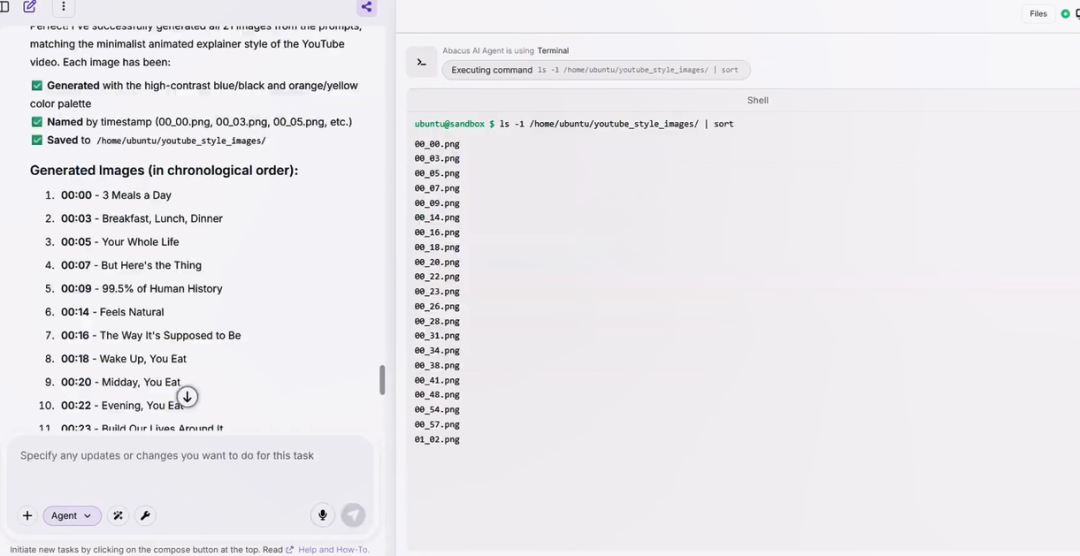Click 01_02.png in the shell output
Screen dimensions: 1080x556
point(437,440)
